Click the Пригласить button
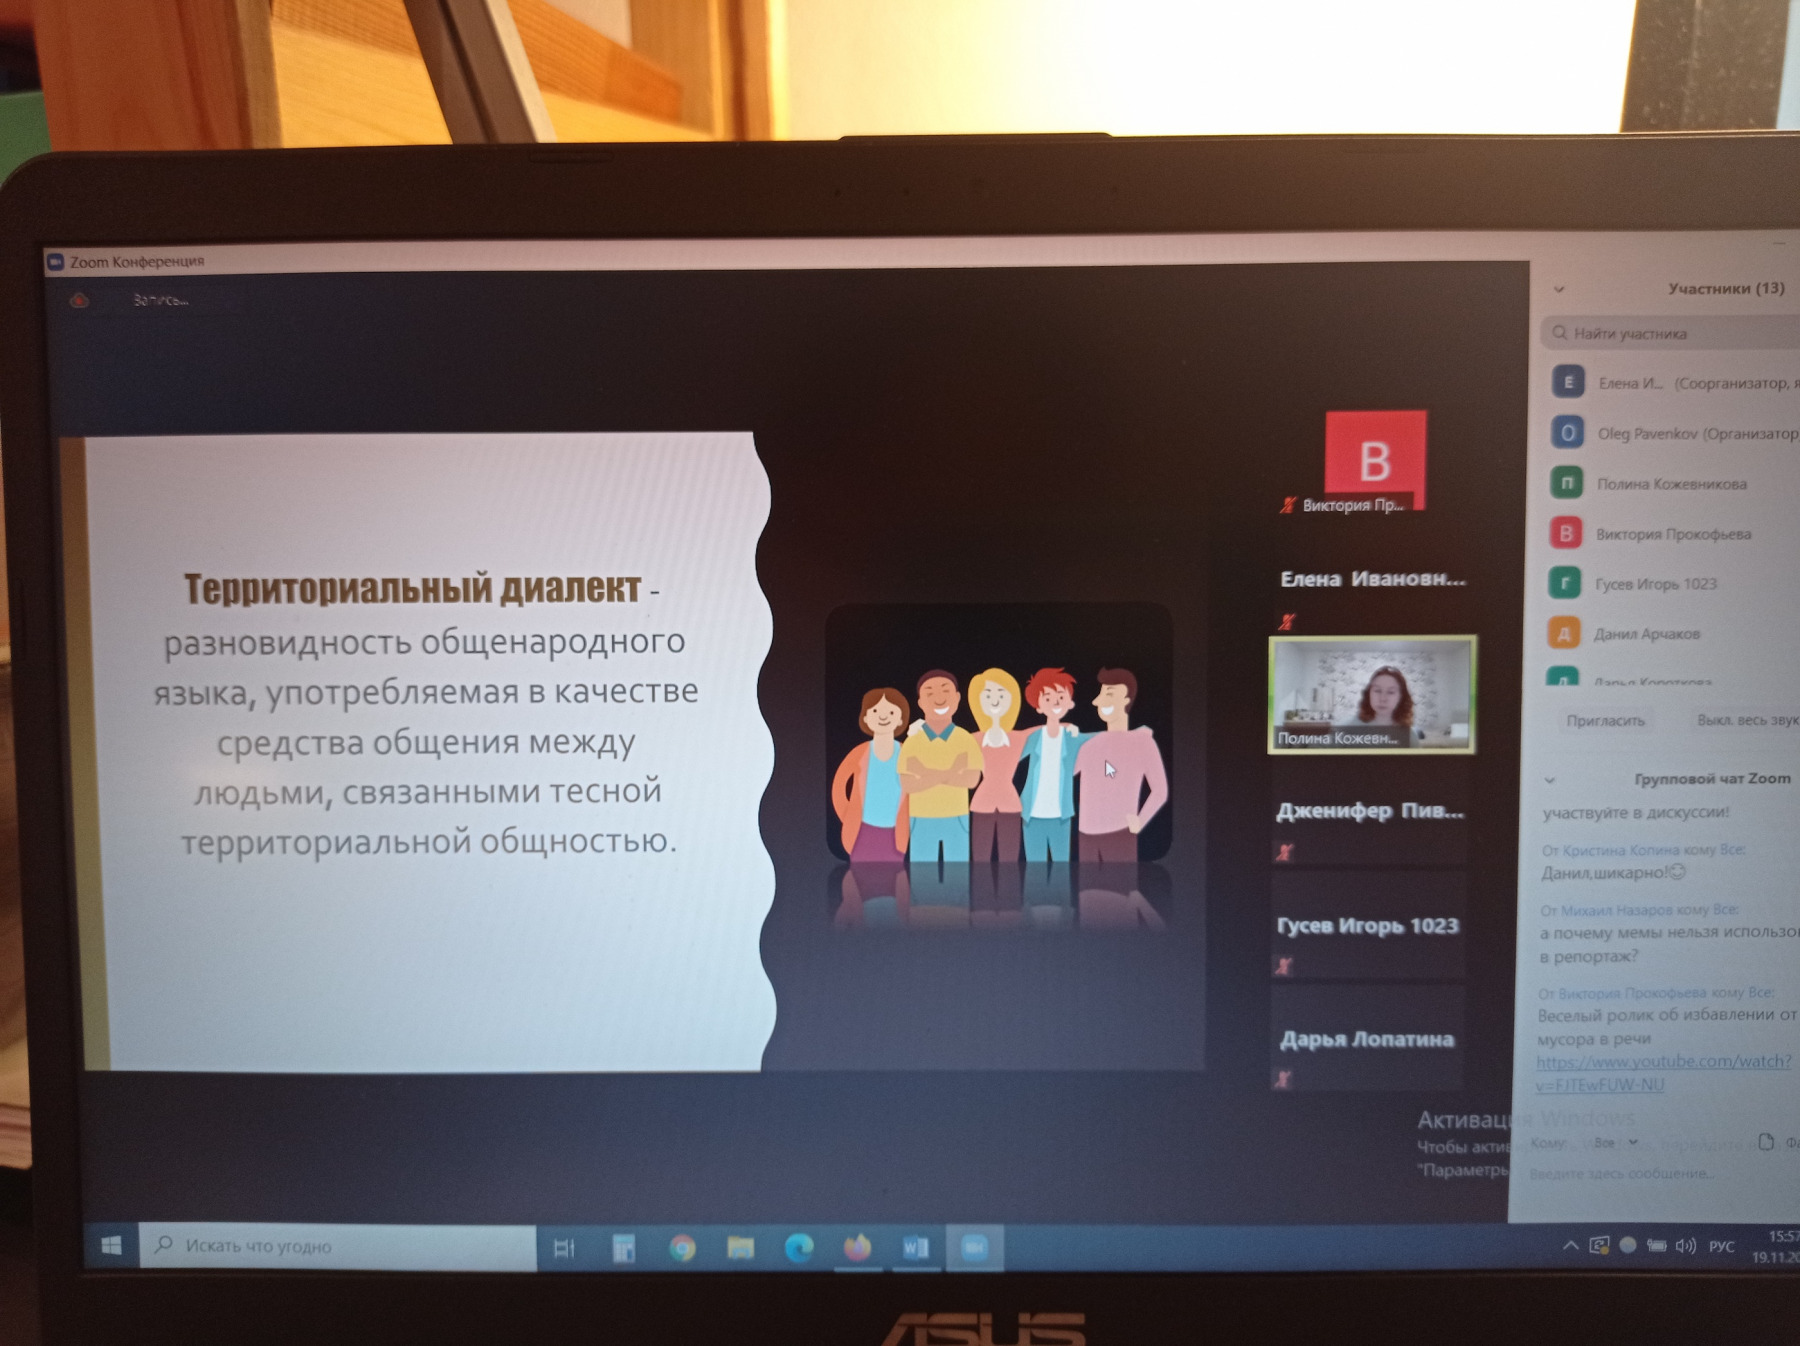The height and width of the screenshot is (1346, 1800). pyautogui.click(x=1605, y=720)
